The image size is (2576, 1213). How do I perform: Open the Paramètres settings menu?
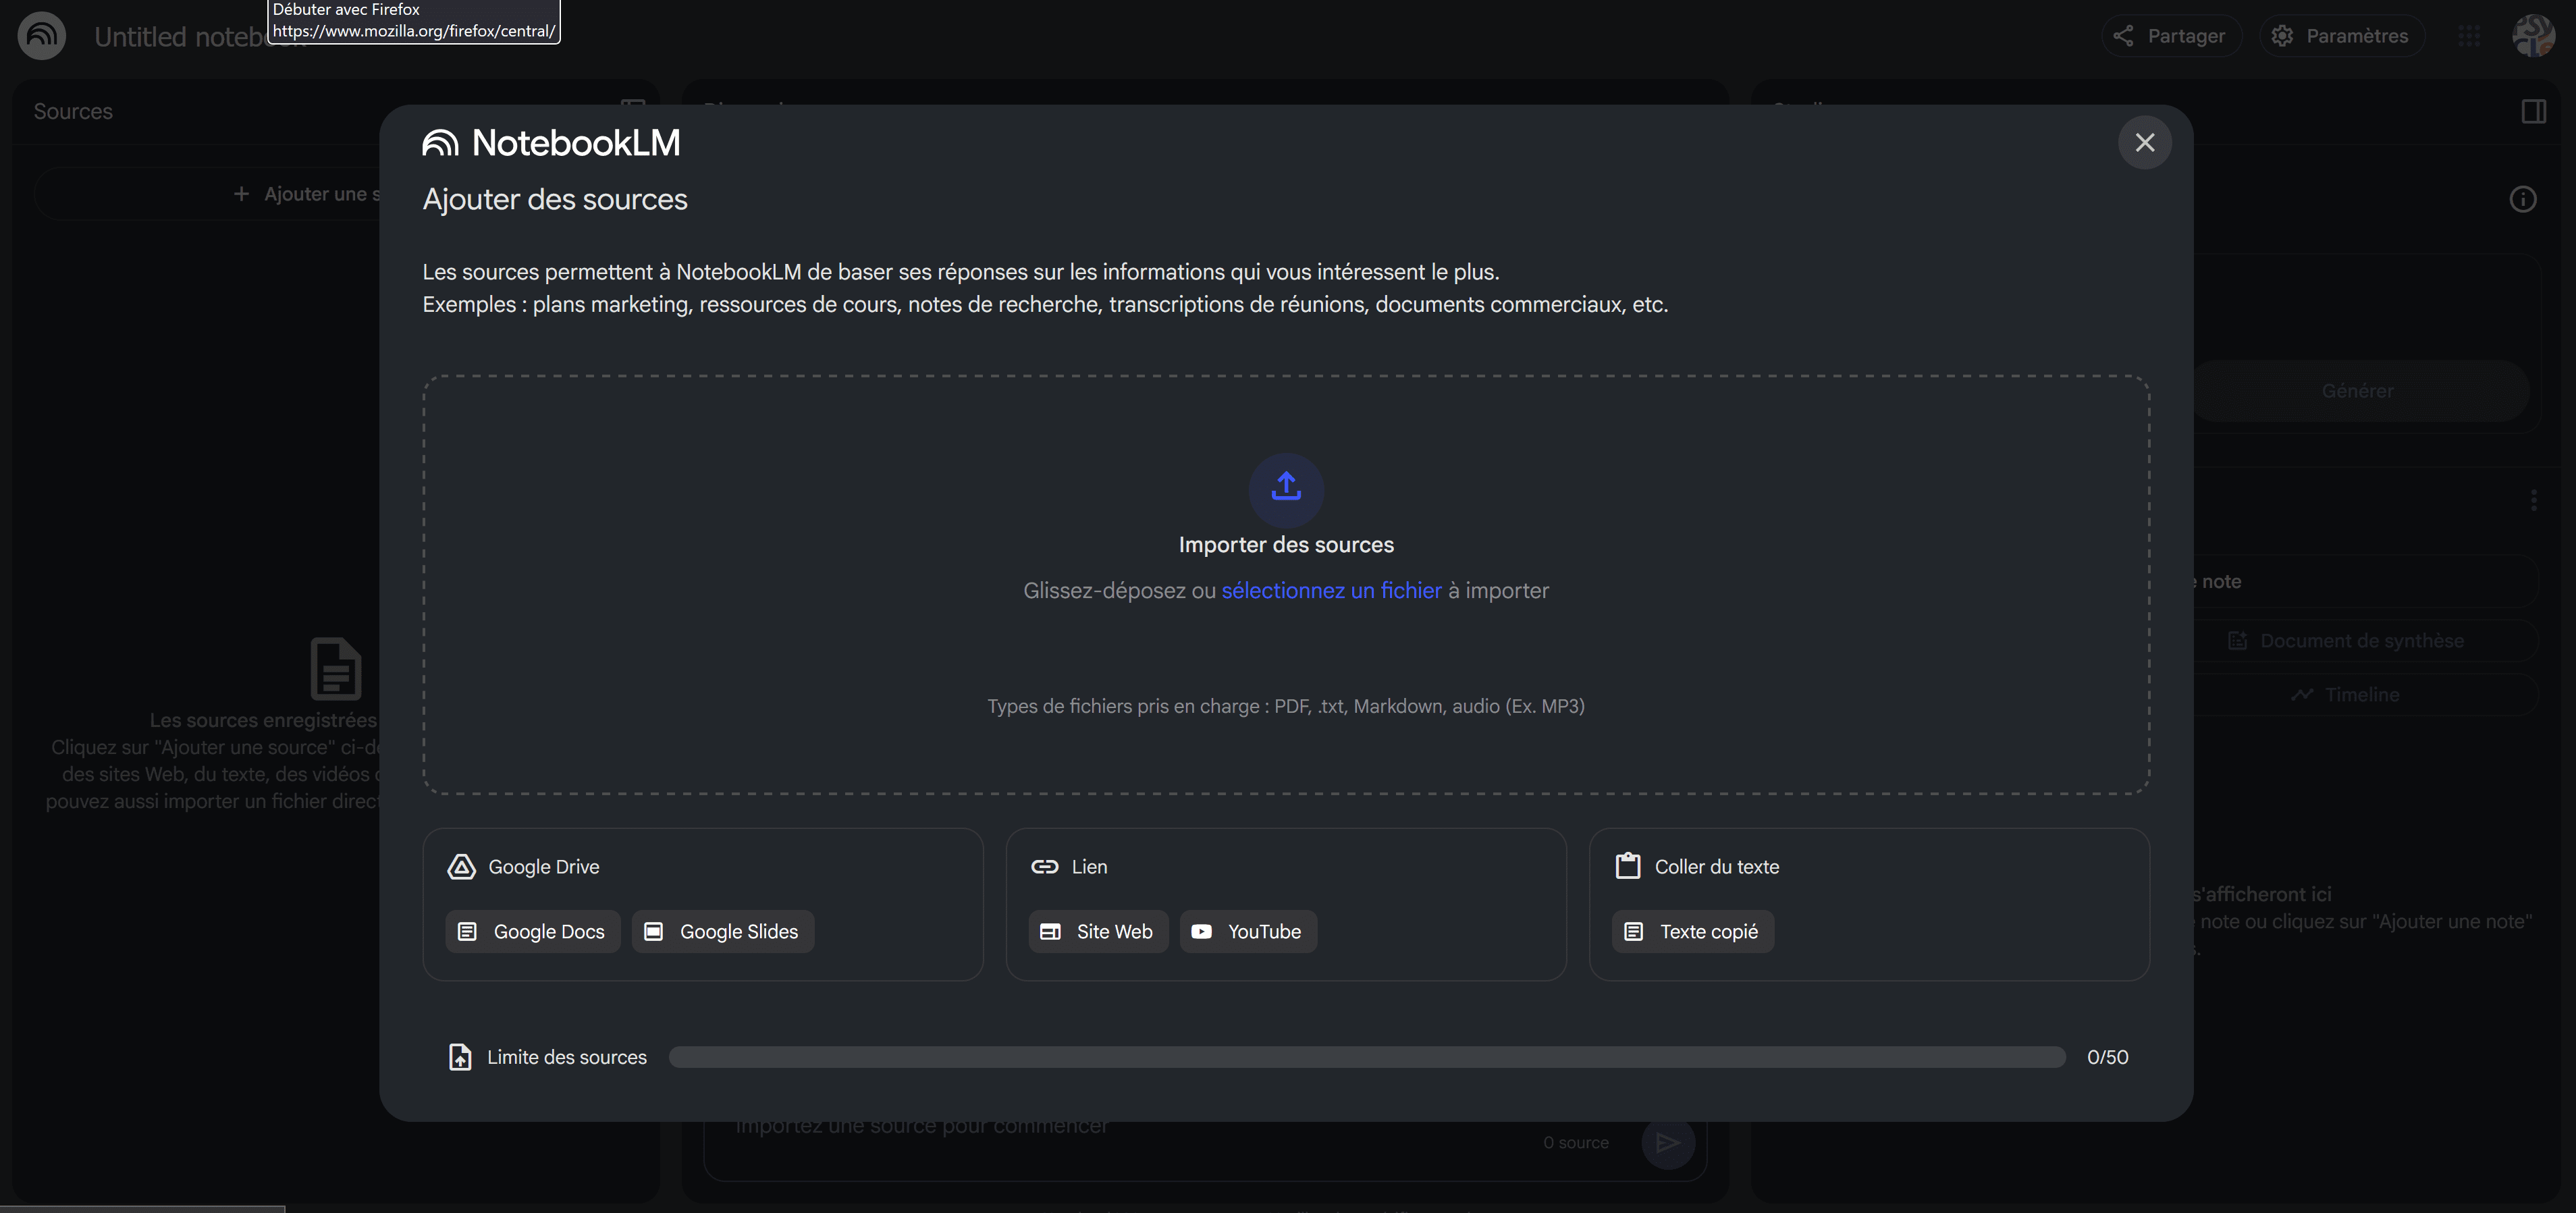(2342, 36)
